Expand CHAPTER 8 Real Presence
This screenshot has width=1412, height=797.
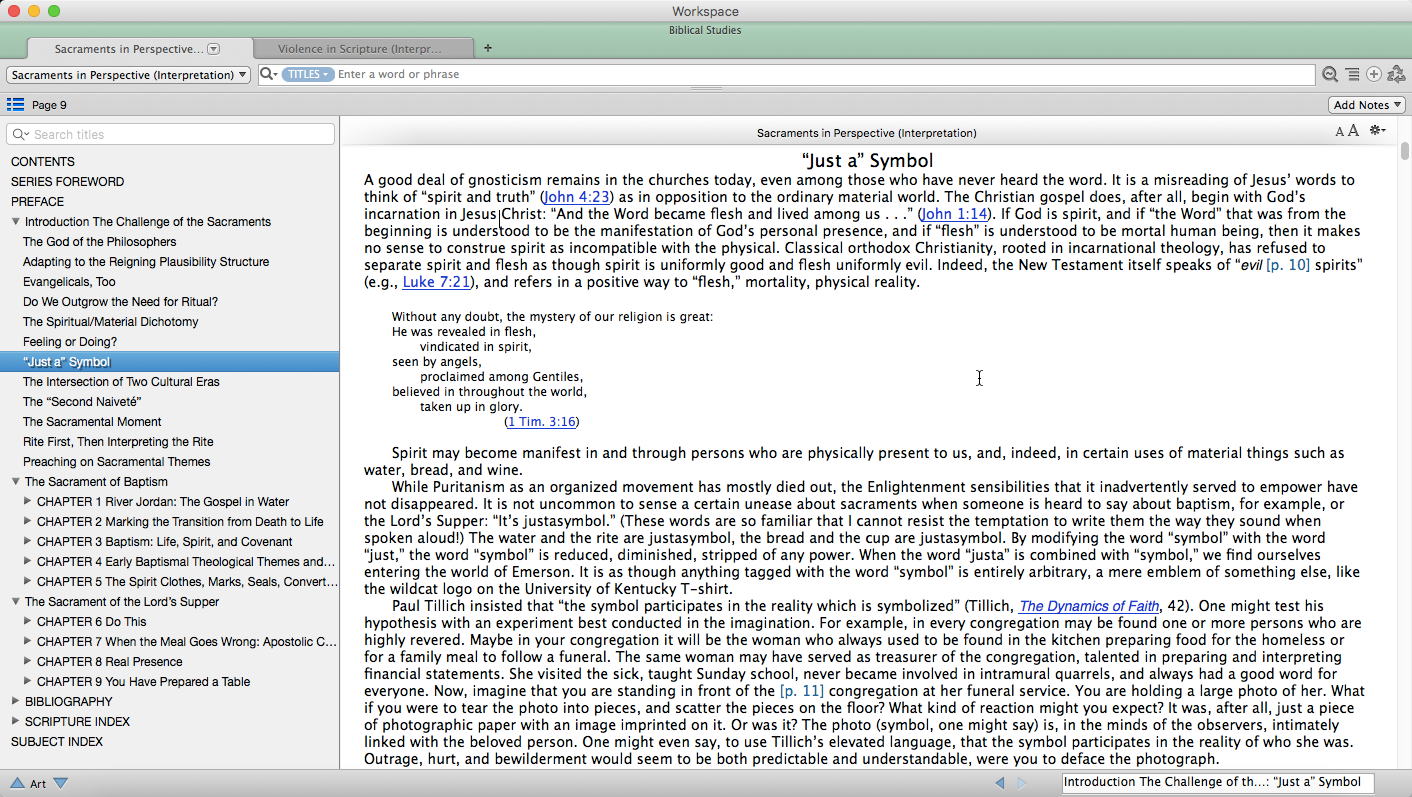coord(28,662)
